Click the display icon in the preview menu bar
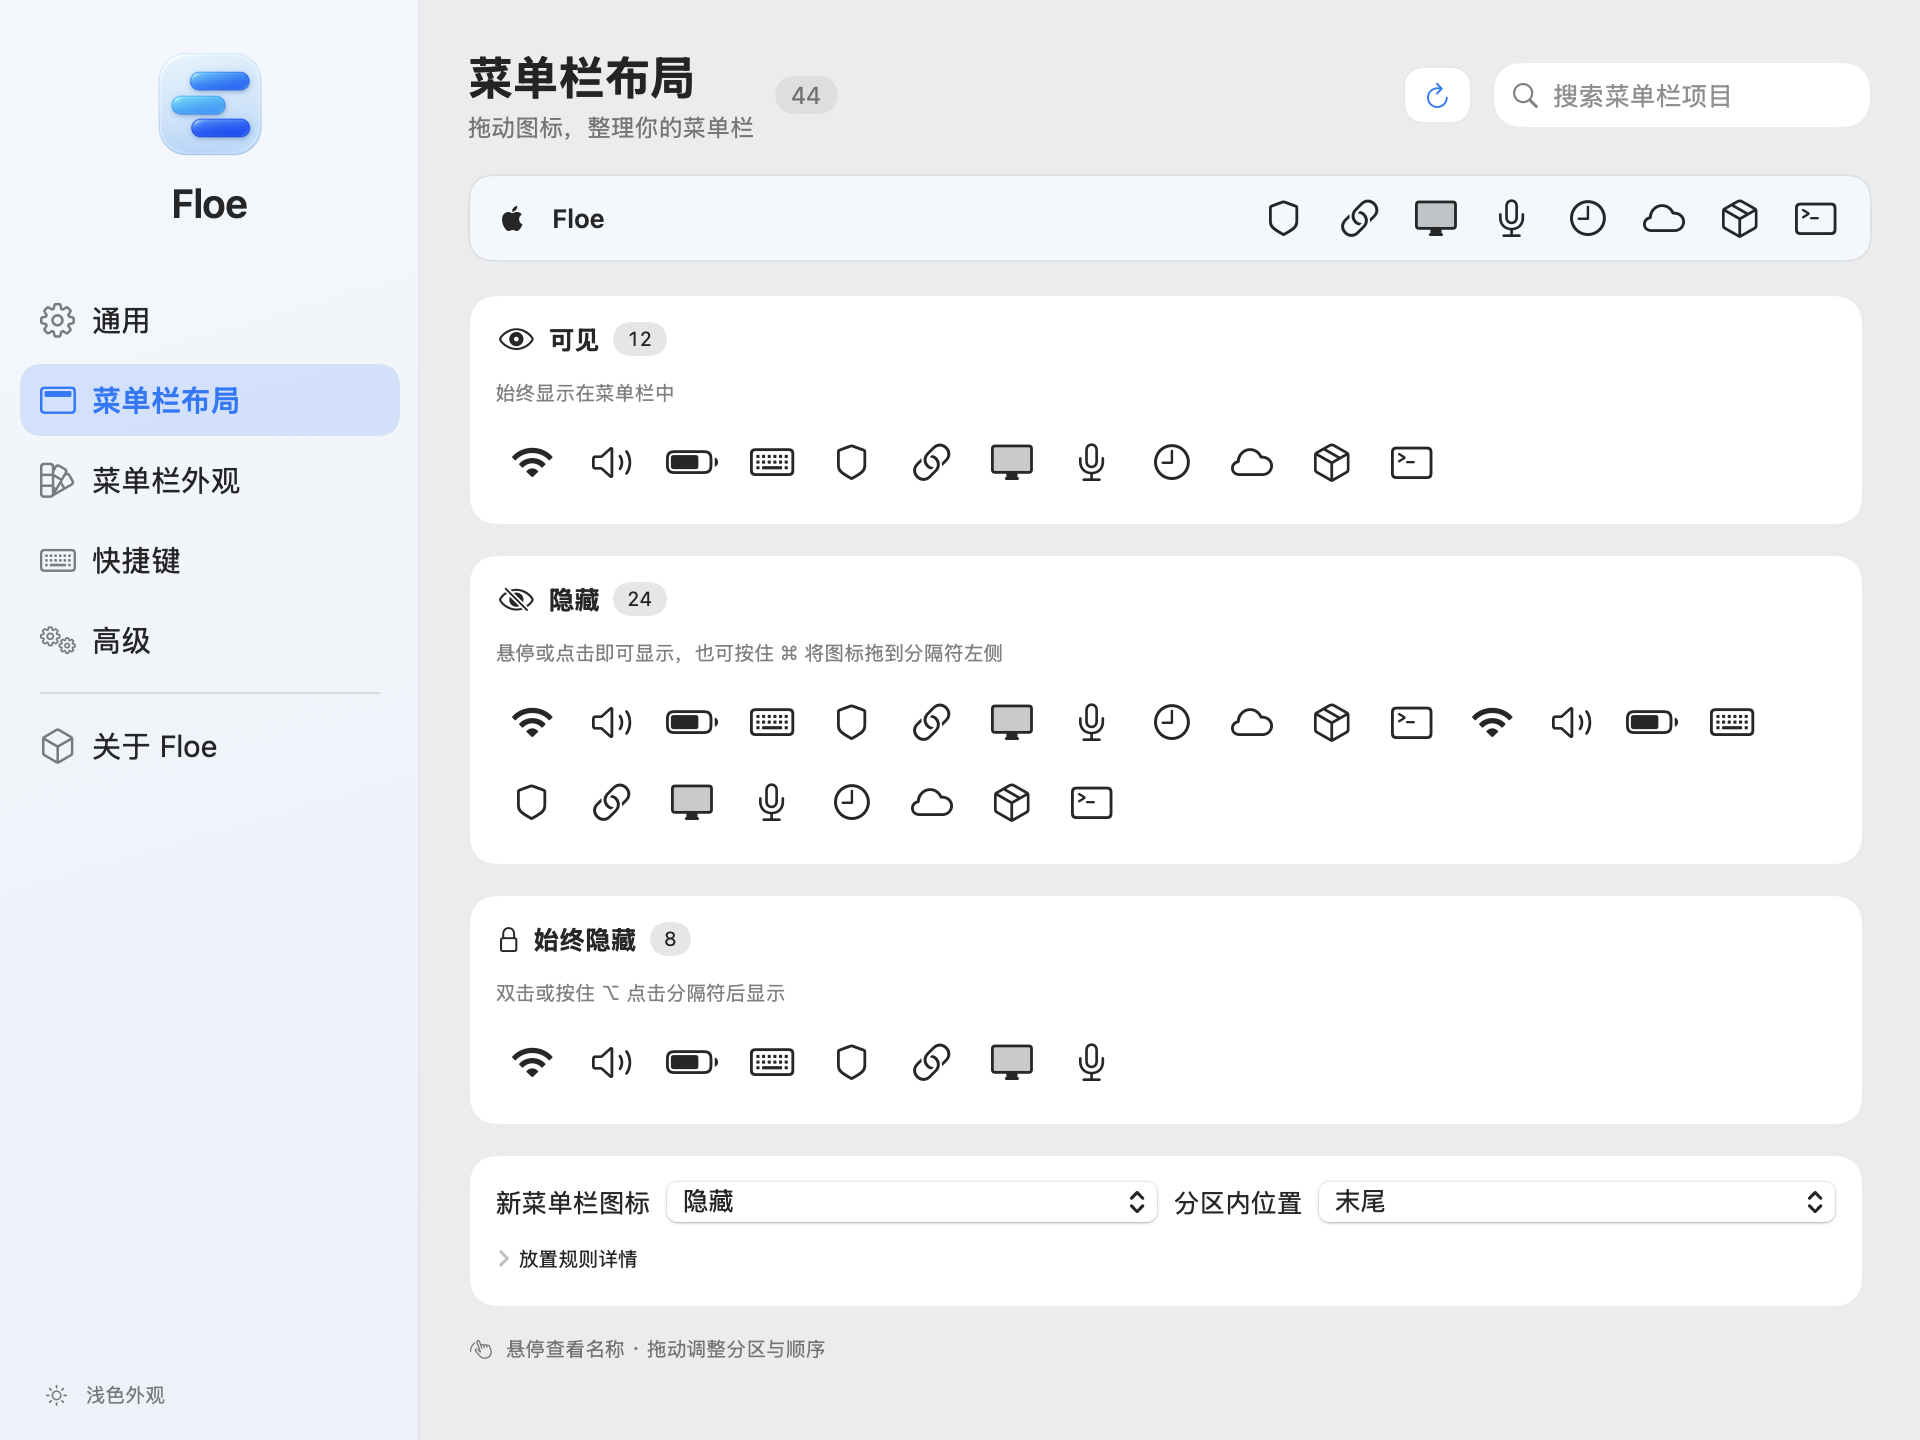Image resolution: width=1920 pixels, height=1440 pixels. click(x=1436, y=218)
